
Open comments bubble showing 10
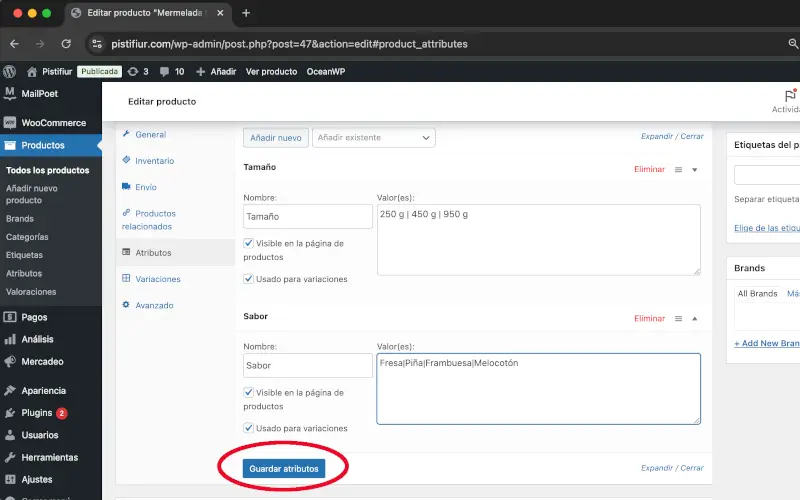[171, 71]
